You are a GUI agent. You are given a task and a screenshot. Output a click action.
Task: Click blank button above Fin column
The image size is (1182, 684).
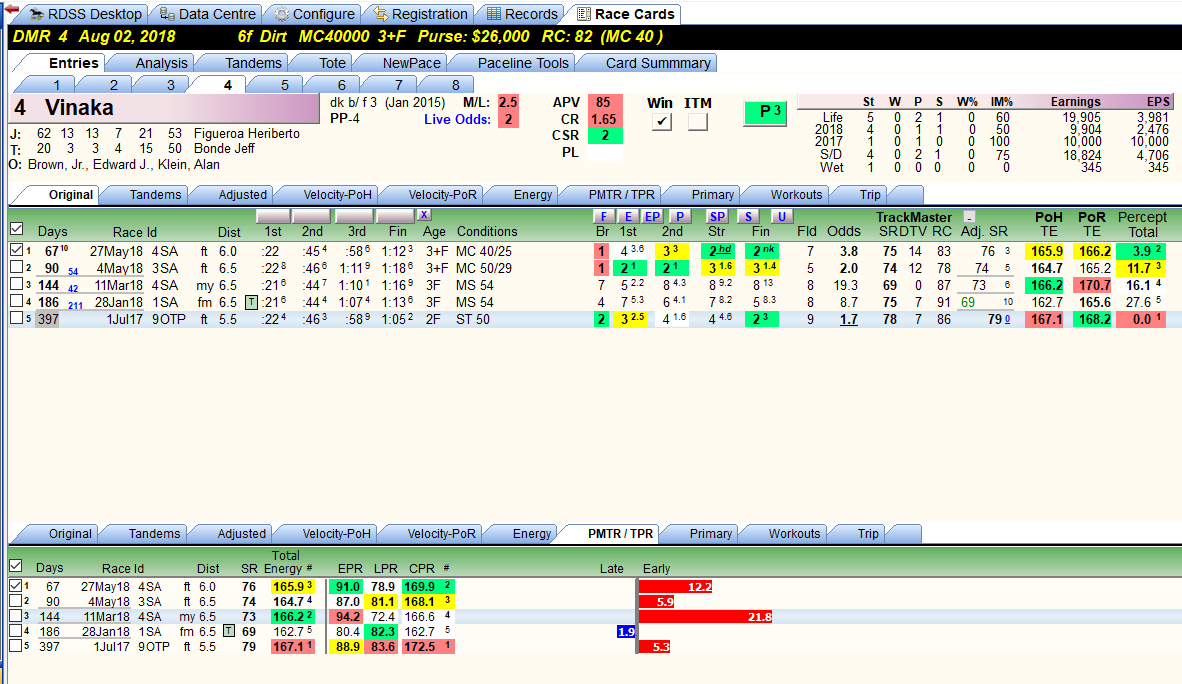click(x=396, y=216)
